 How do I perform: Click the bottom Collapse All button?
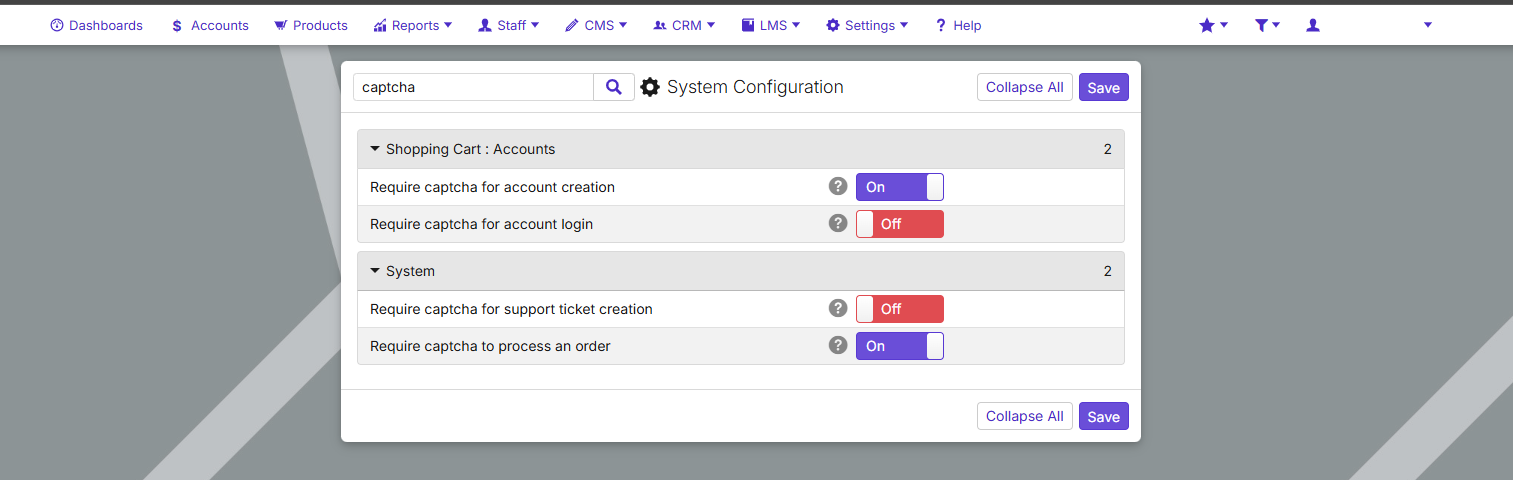1025,416
